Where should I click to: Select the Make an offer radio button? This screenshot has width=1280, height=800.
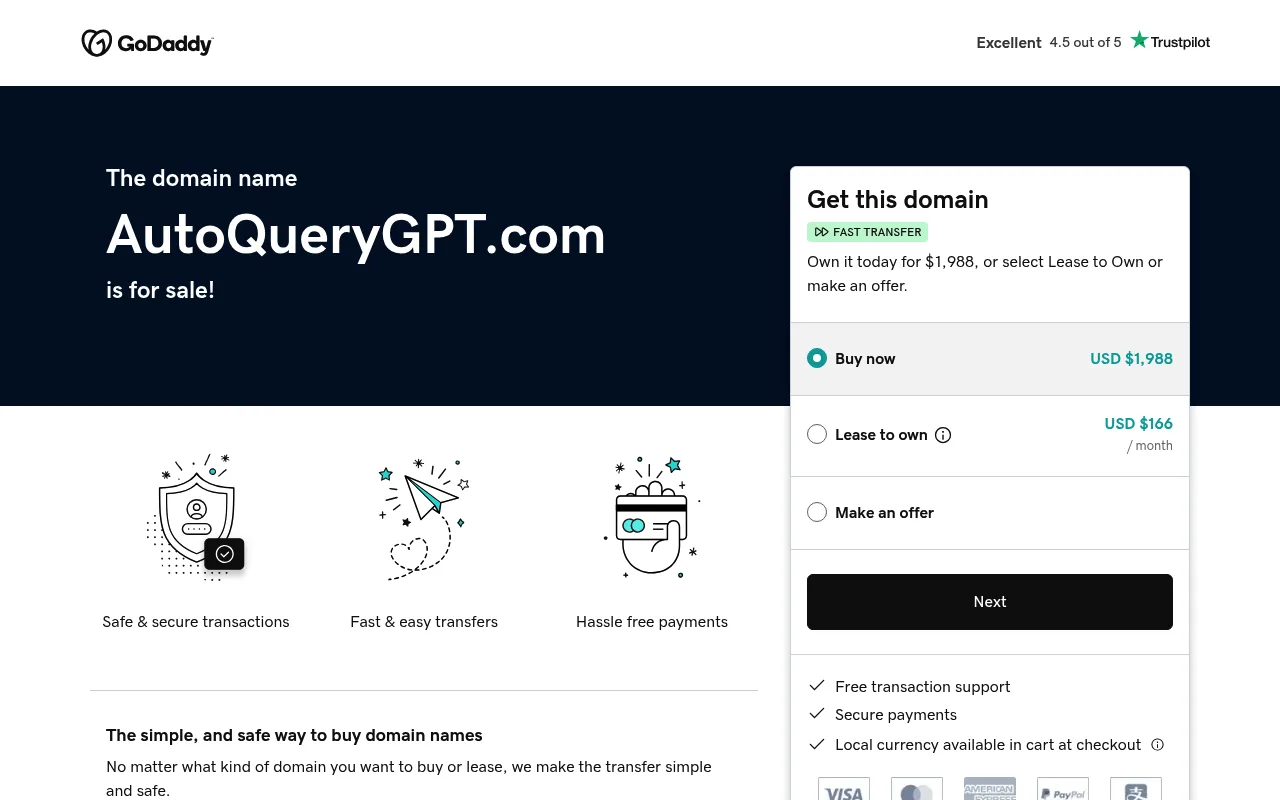coord(817,512)
